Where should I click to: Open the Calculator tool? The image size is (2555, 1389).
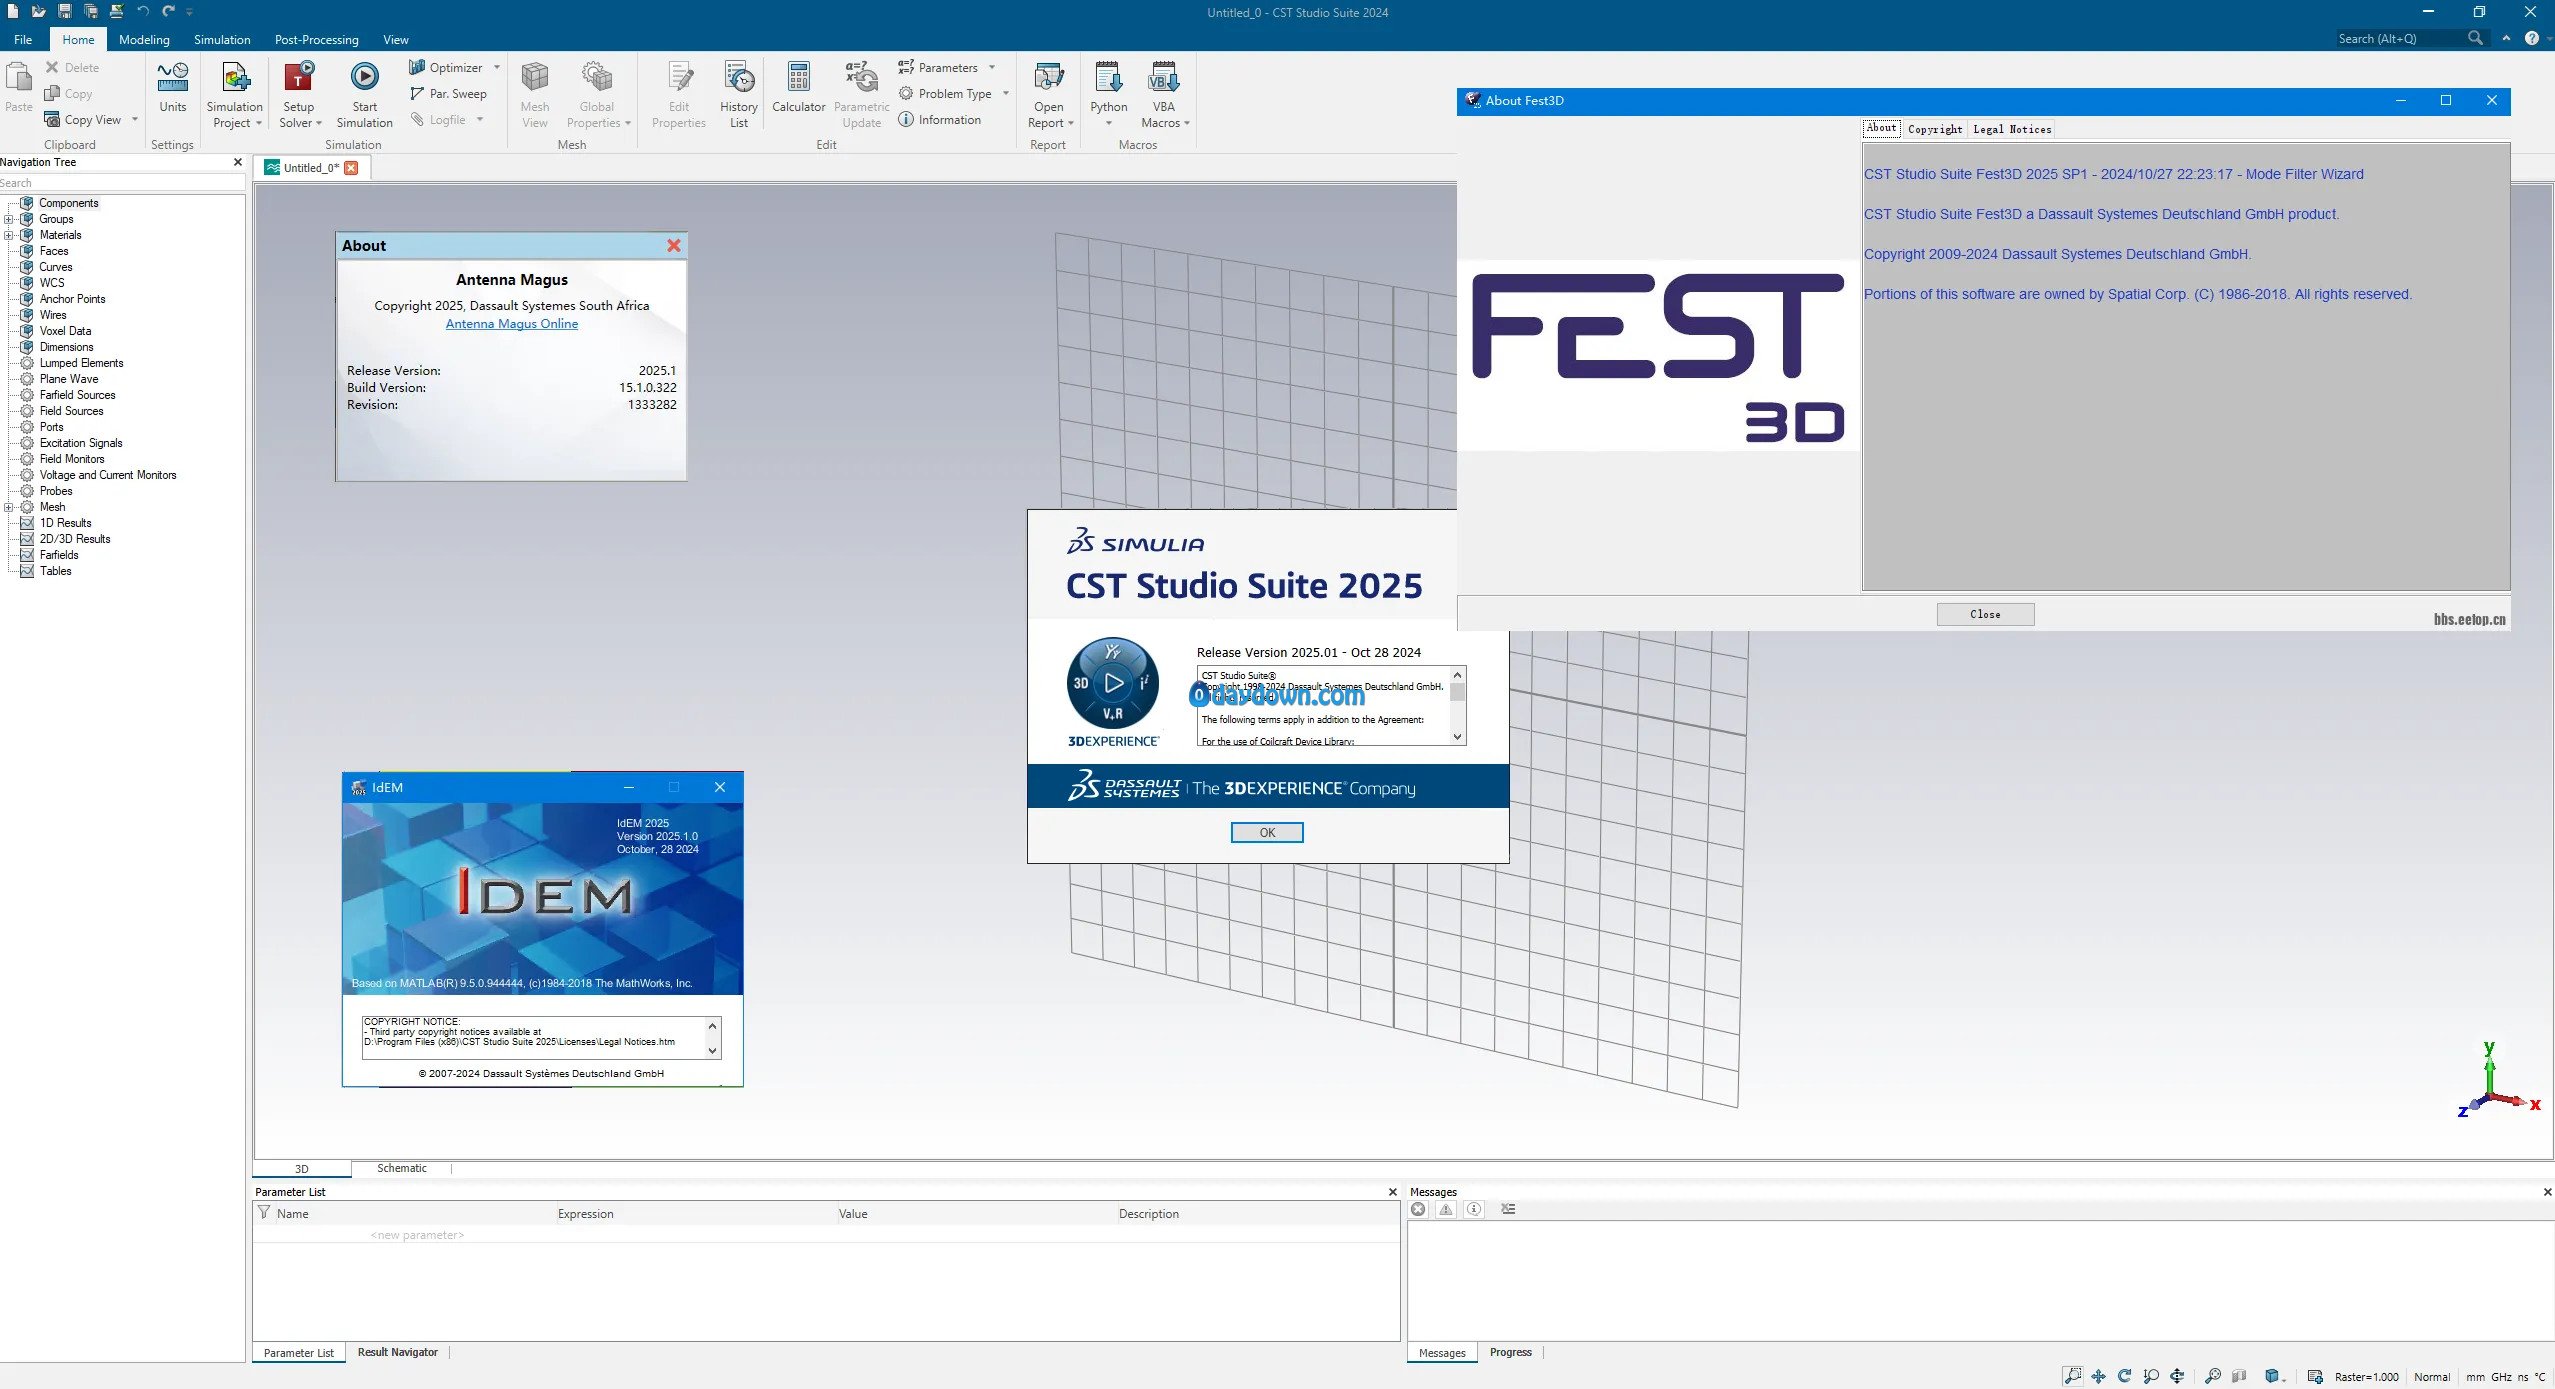coord(798,78)
